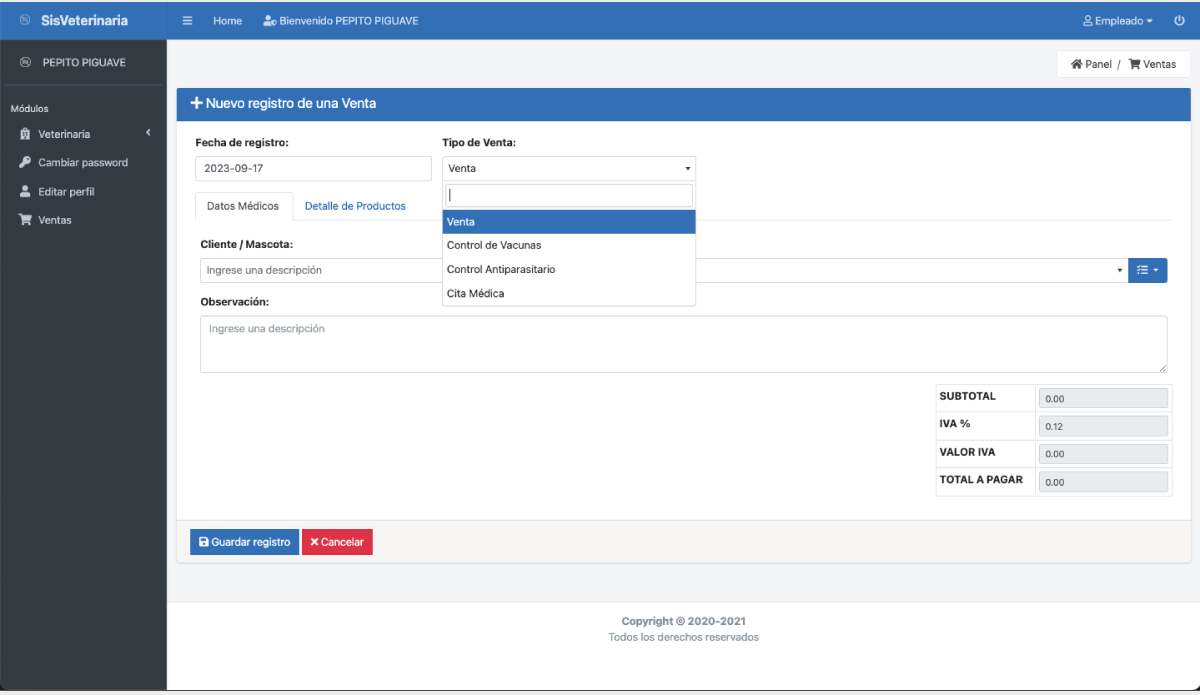Click the hamburger menu icon in navbar
This screenshot has height=695, width=1200.
pos(187,21)
